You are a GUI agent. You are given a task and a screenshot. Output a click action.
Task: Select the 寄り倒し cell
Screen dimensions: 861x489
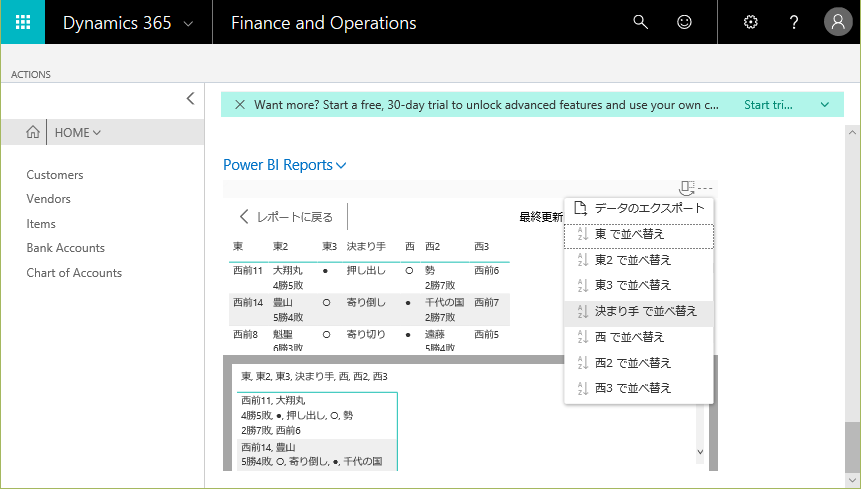click(366, 302)
